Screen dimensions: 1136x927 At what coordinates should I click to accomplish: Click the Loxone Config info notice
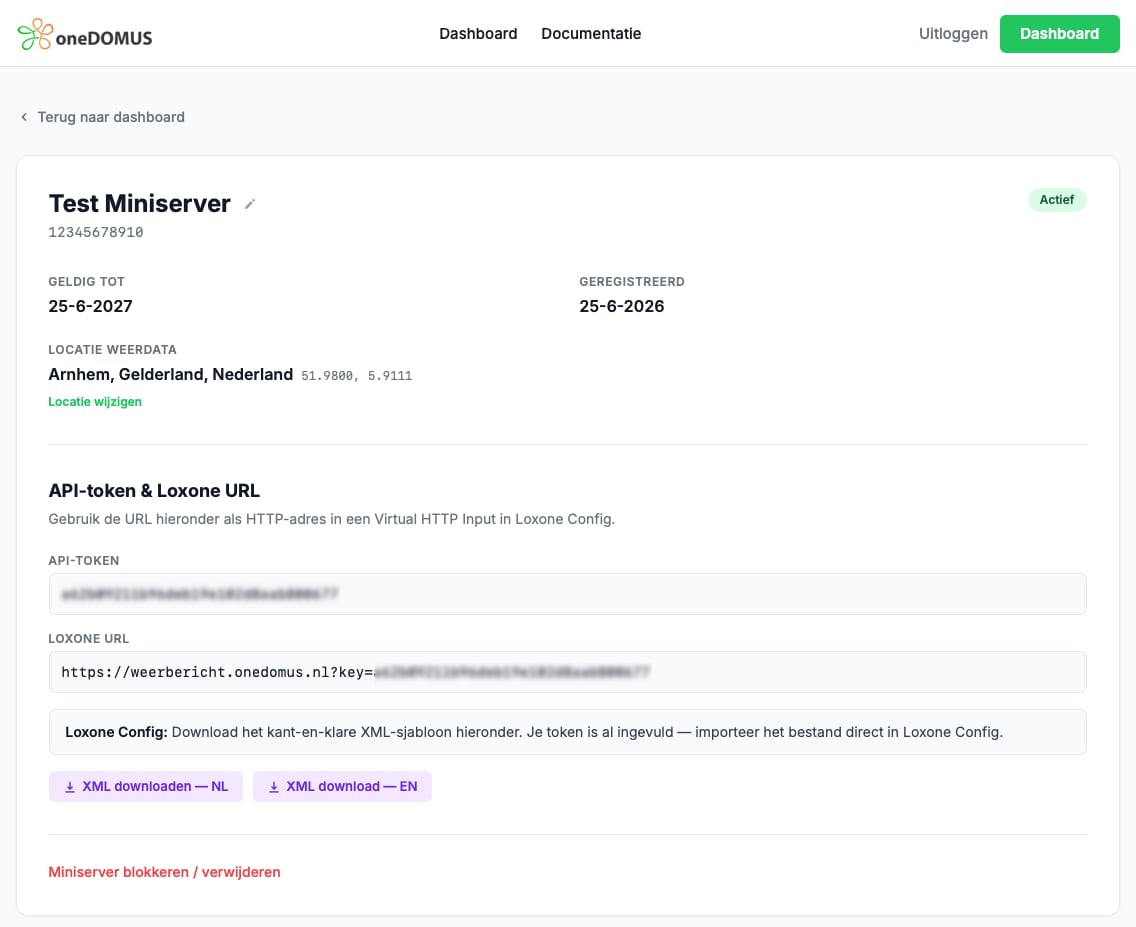567,732
